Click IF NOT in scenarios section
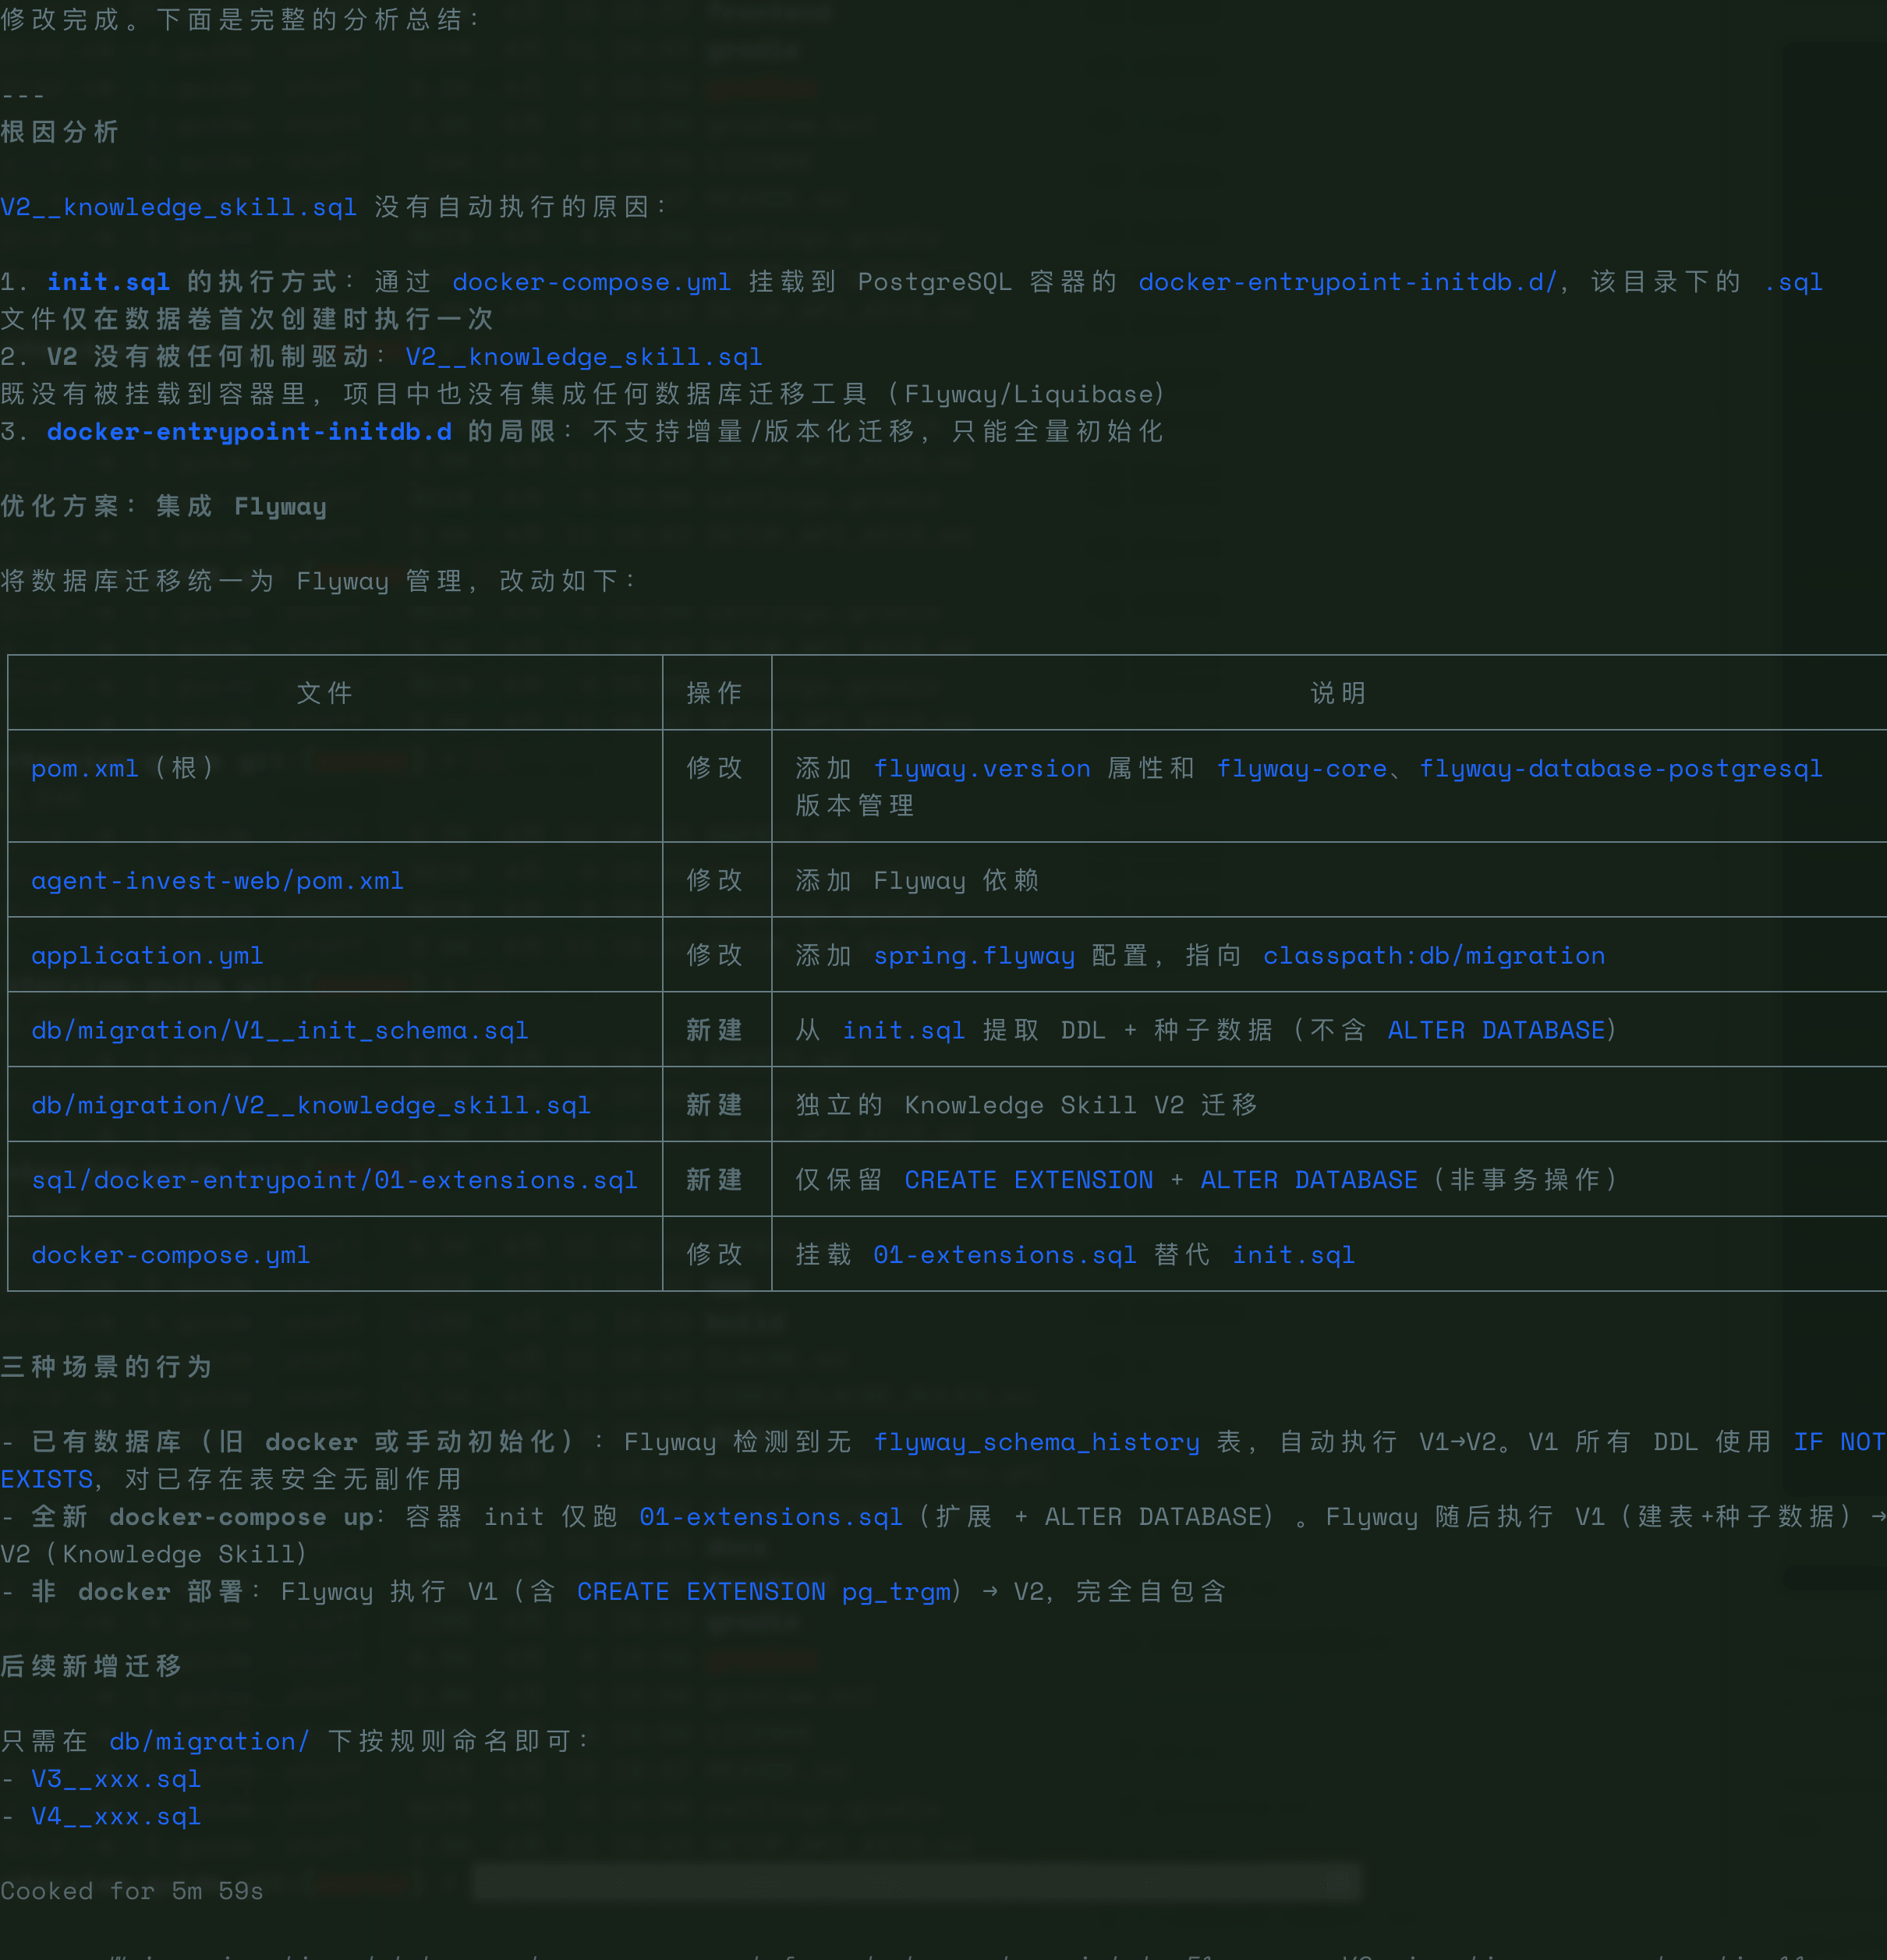Screen dimensions: 1887x1960 [x=1839, y=1441]
